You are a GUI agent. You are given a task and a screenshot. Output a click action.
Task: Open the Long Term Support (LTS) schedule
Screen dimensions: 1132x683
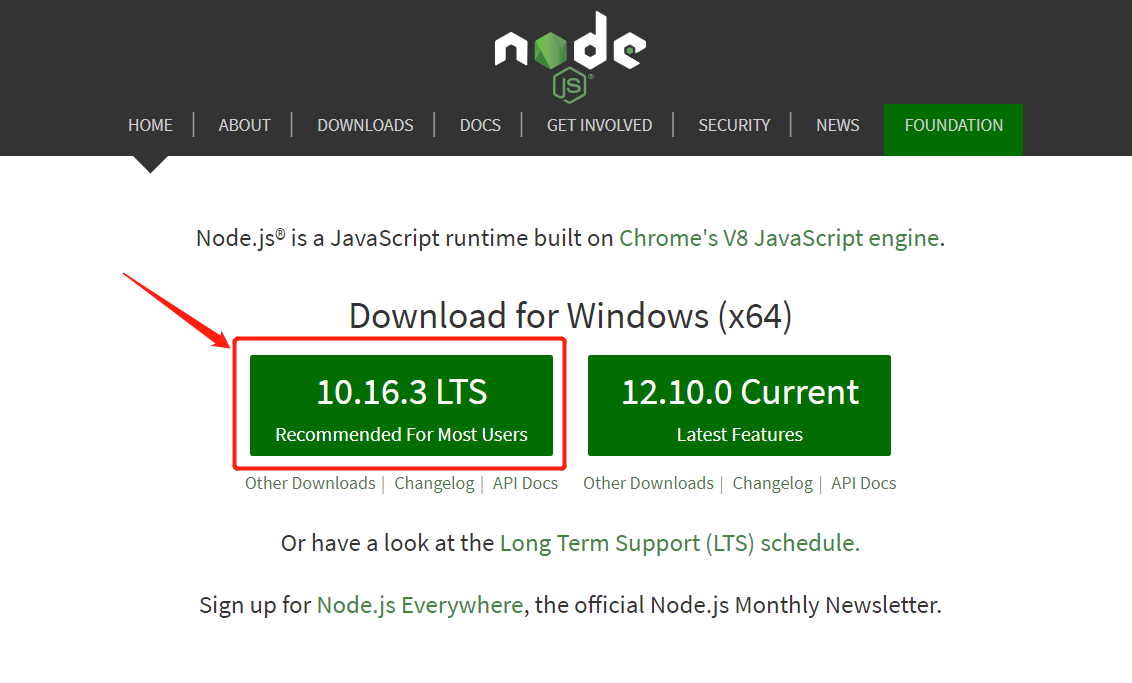[x=679, y=543]
